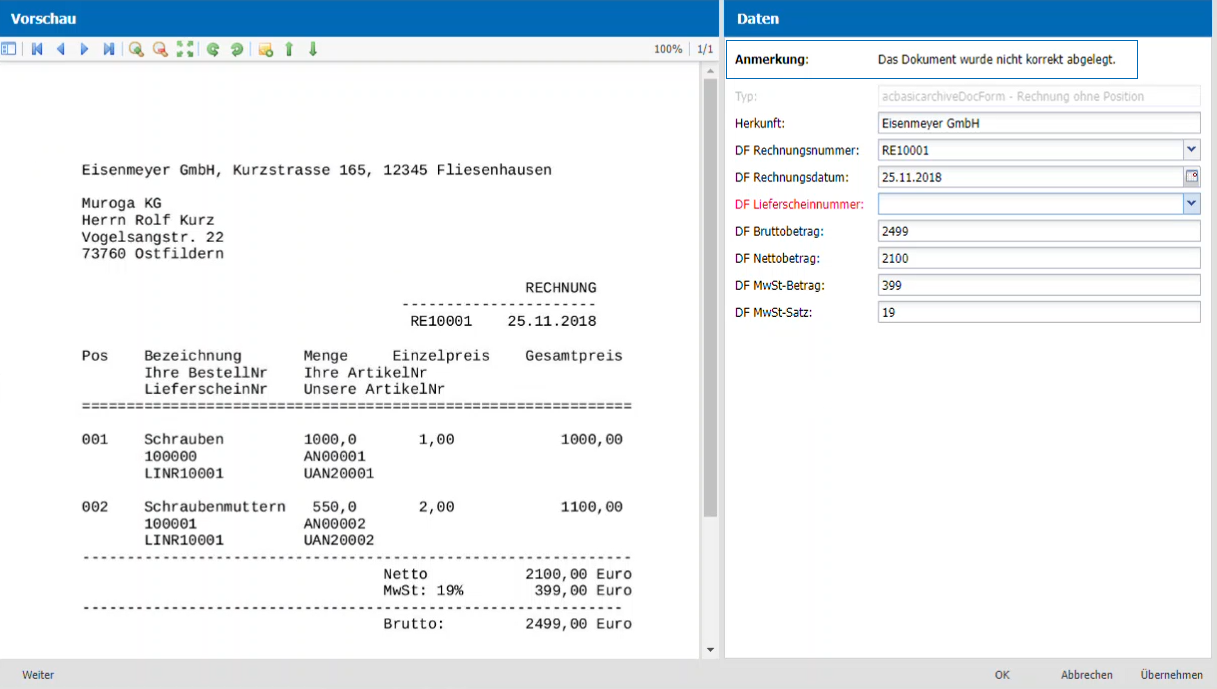Click the Muroga KG recipient line
The height and width of the screenshot is (689, 1217).
121,203
